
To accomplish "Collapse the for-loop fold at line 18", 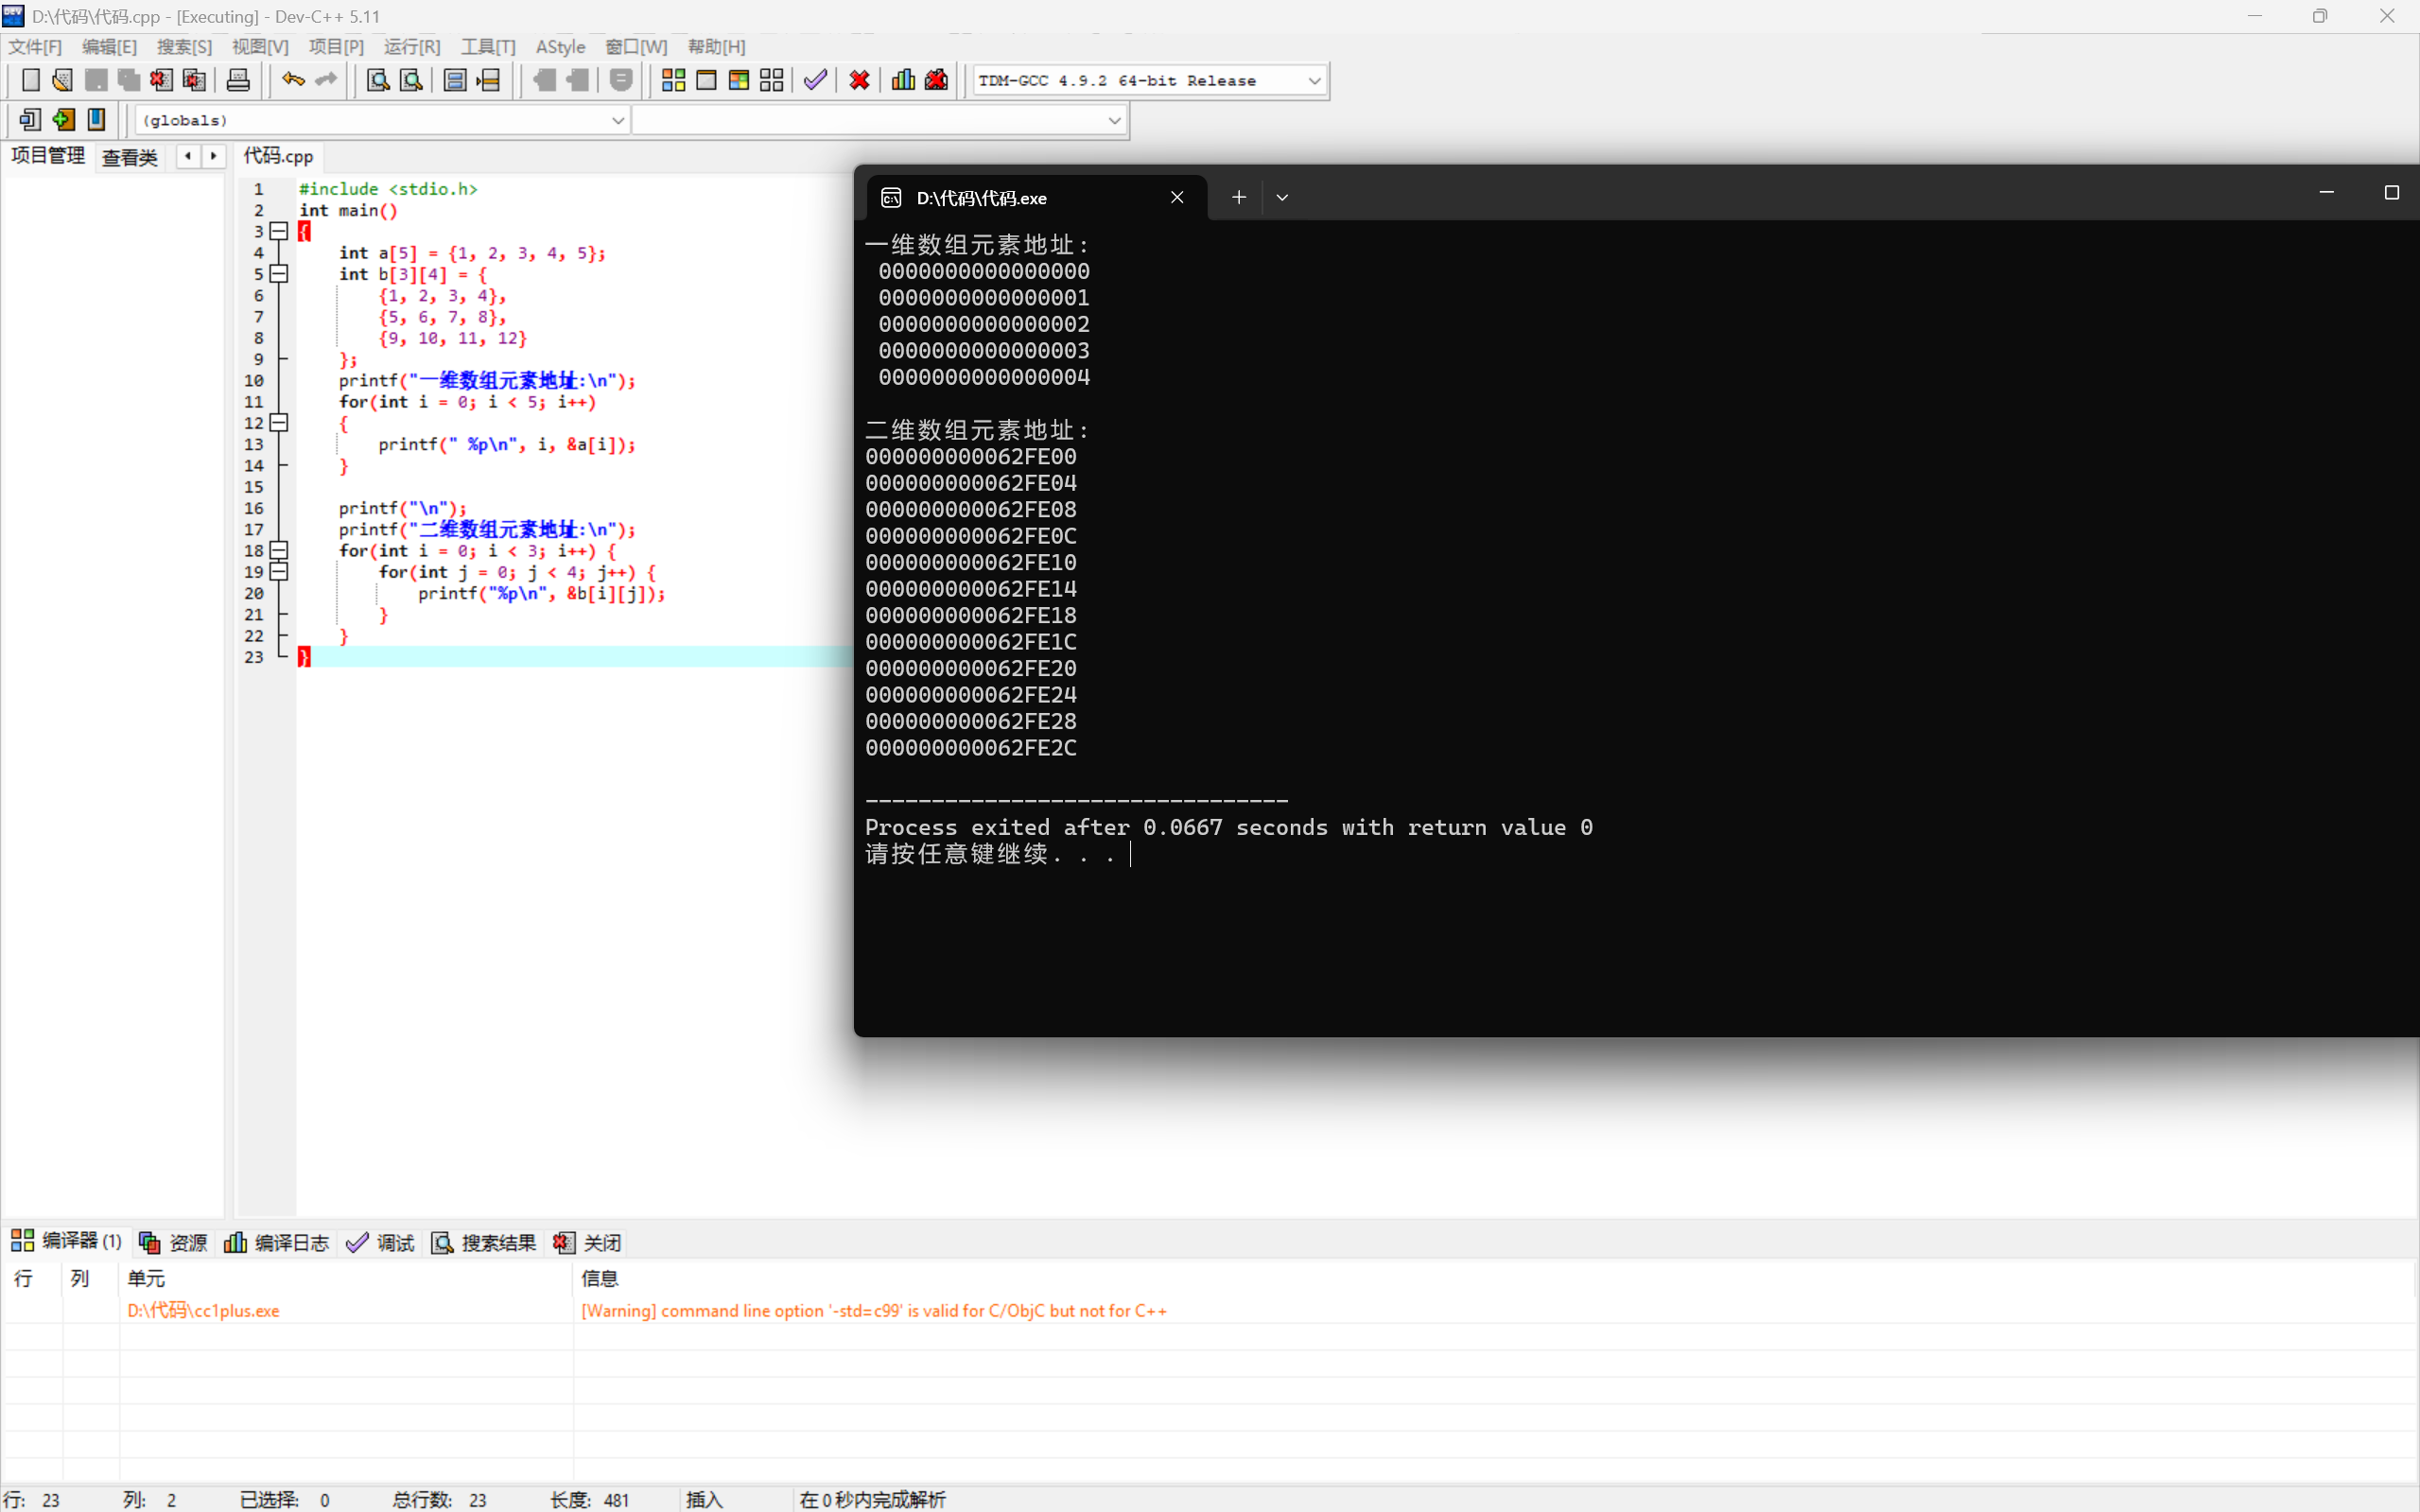I will [x=279, y=551].
